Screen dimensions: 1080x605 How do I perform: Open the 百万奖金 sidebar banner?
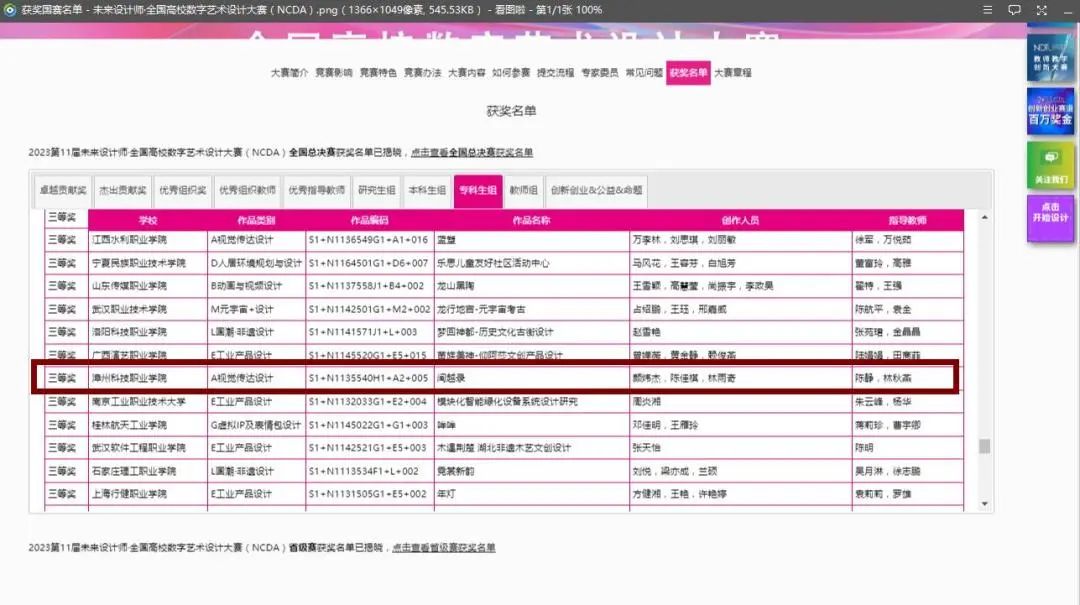pyautogui.click(x=1050, y=112)
